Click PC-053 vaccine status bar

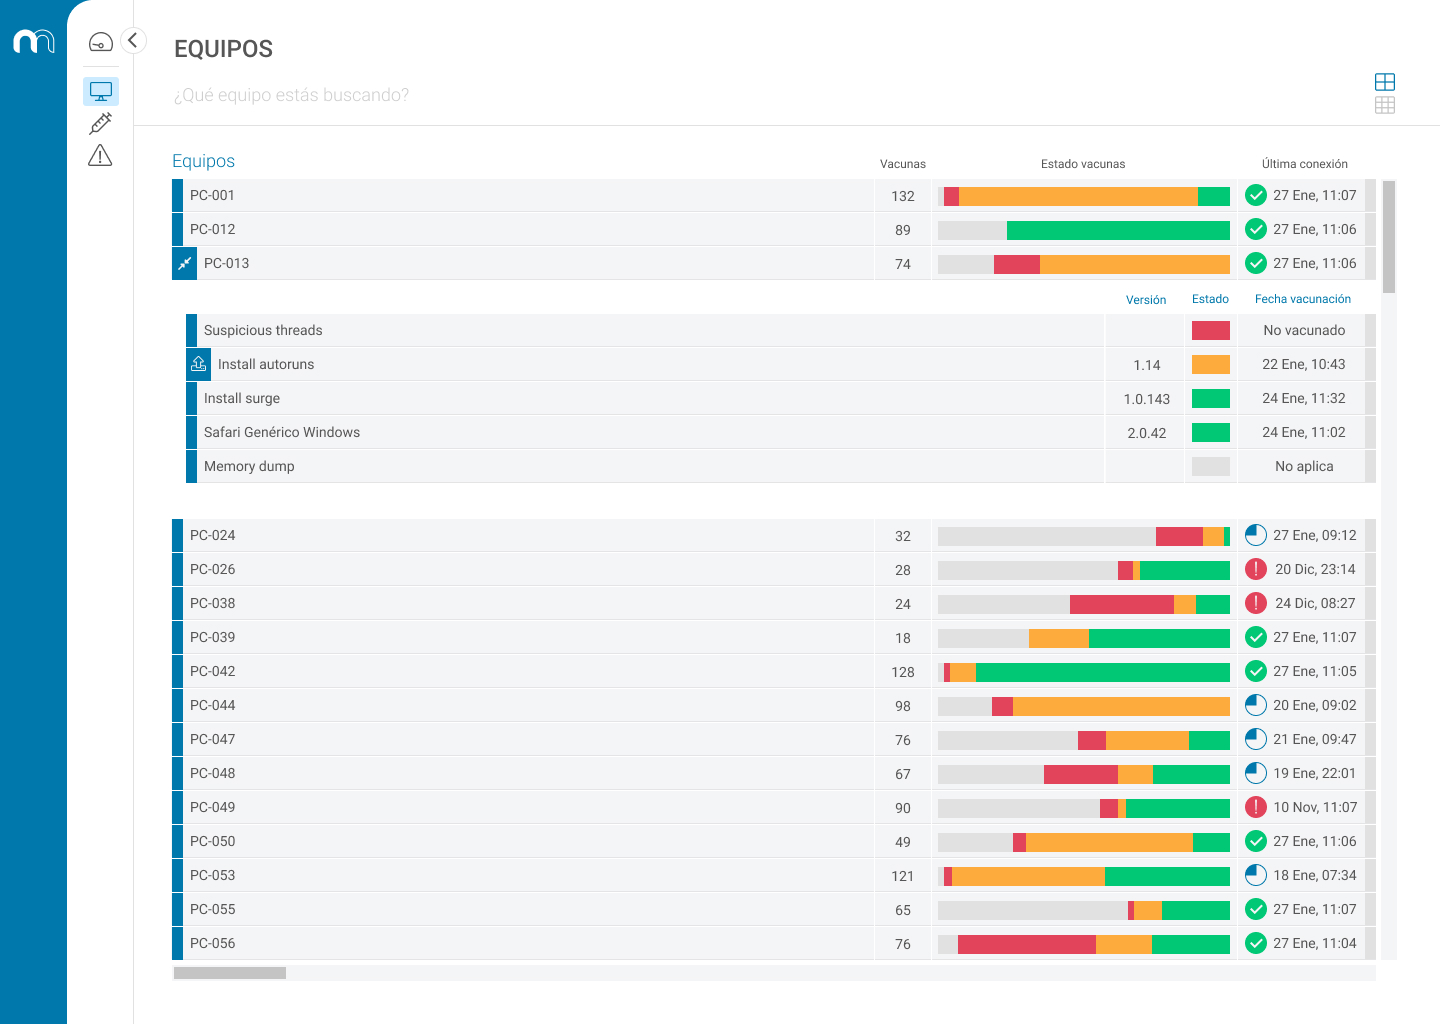1084,876
